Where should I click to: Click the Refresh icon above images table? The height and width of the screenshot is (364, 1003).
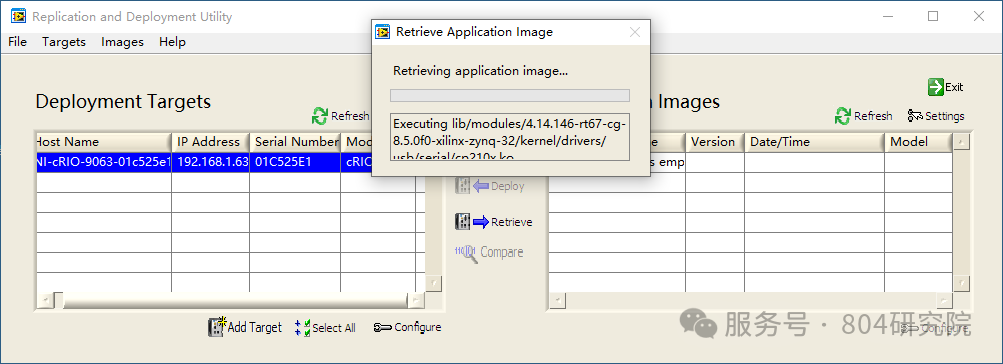click(843, 116)
